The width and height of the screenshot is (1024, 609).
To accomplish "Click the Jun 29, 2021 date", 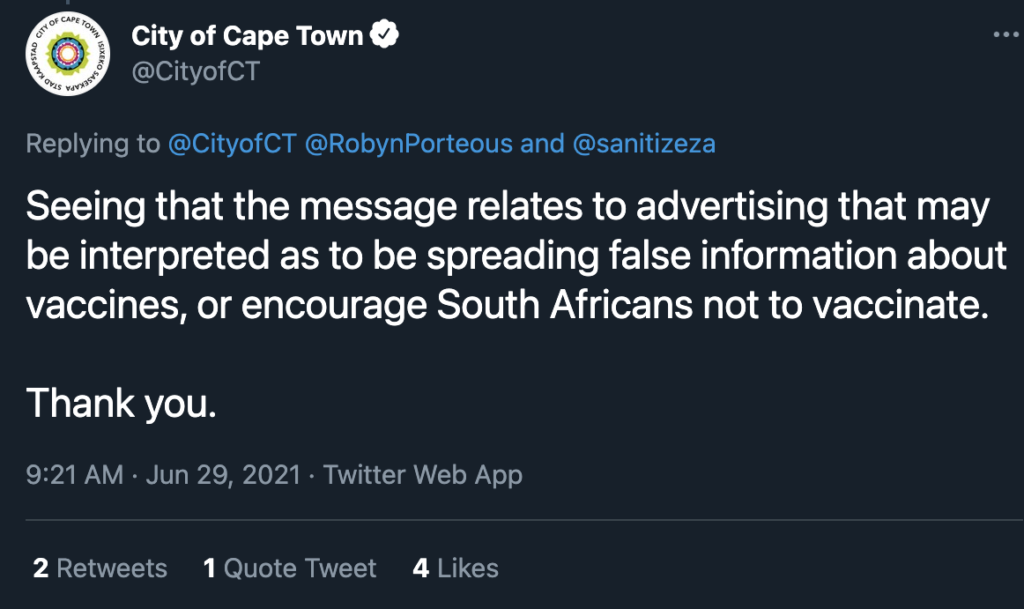I will click(223, 474).
